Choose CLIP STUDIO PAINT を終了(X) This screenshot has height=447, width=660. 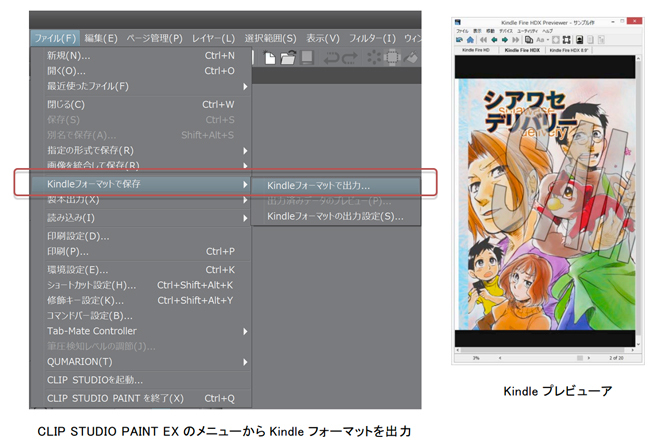click(141, 398)
